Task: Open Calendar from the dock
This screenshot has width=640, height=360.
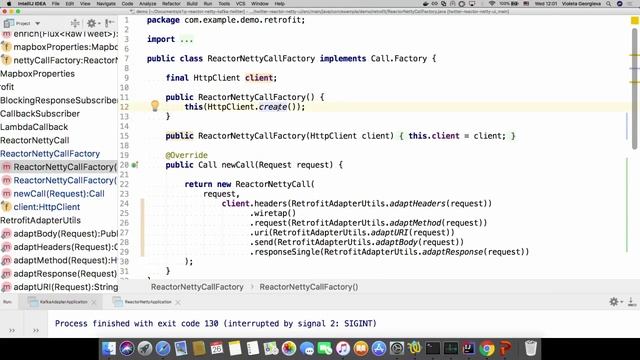Action: point(217,349)
